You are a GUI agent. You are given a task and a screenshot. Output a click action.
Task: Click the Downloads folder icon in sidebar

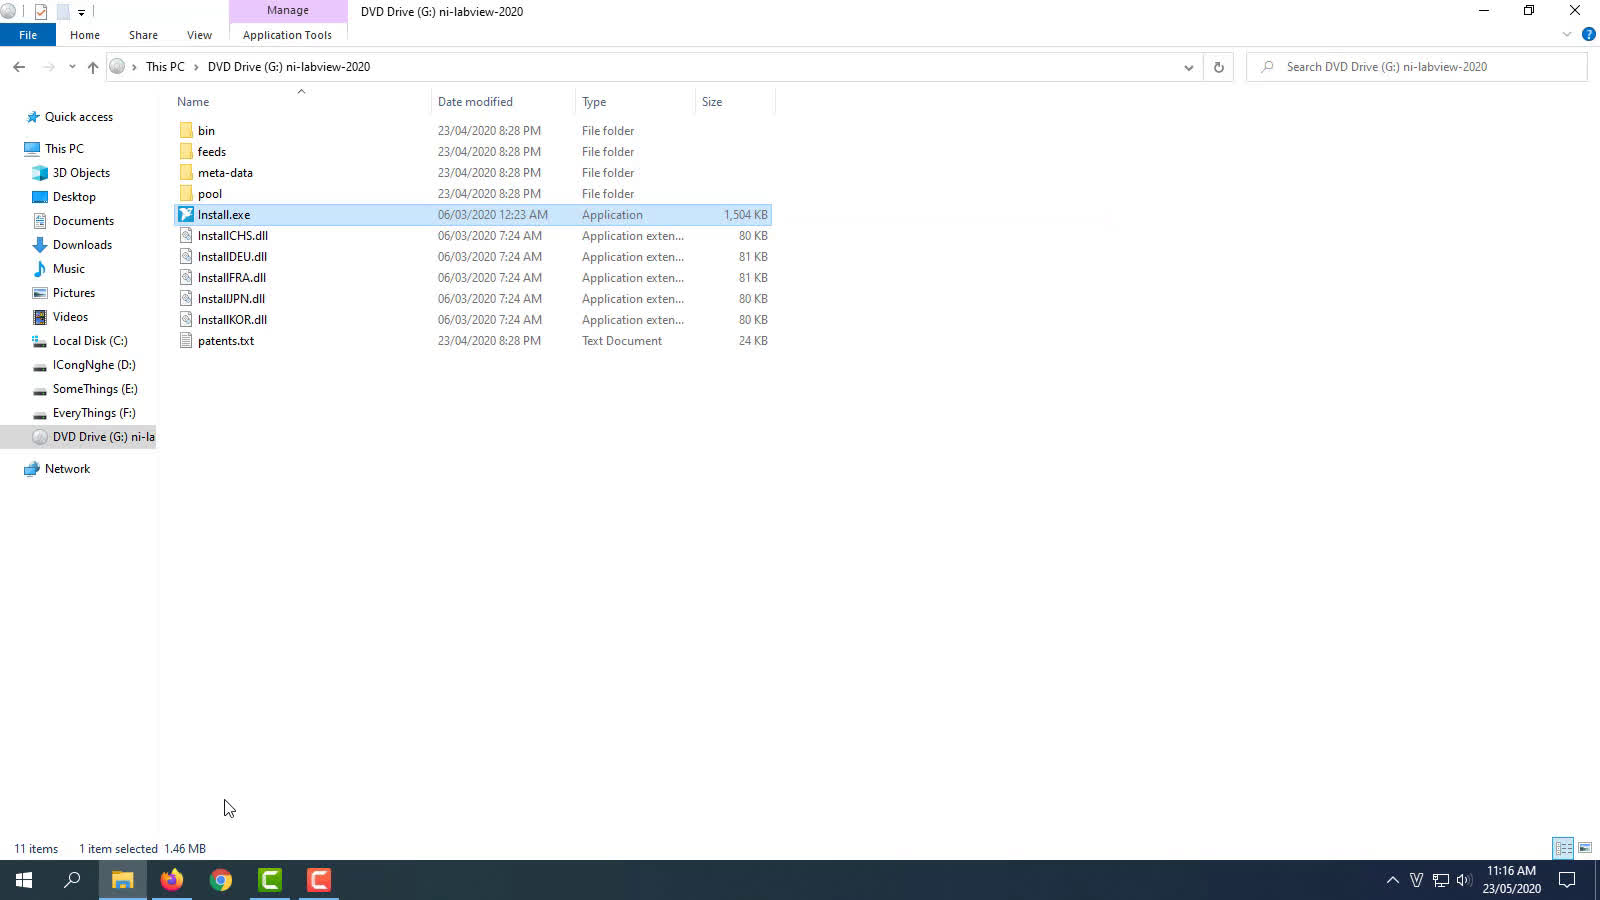pyautogui.click(x=40, y=245)
